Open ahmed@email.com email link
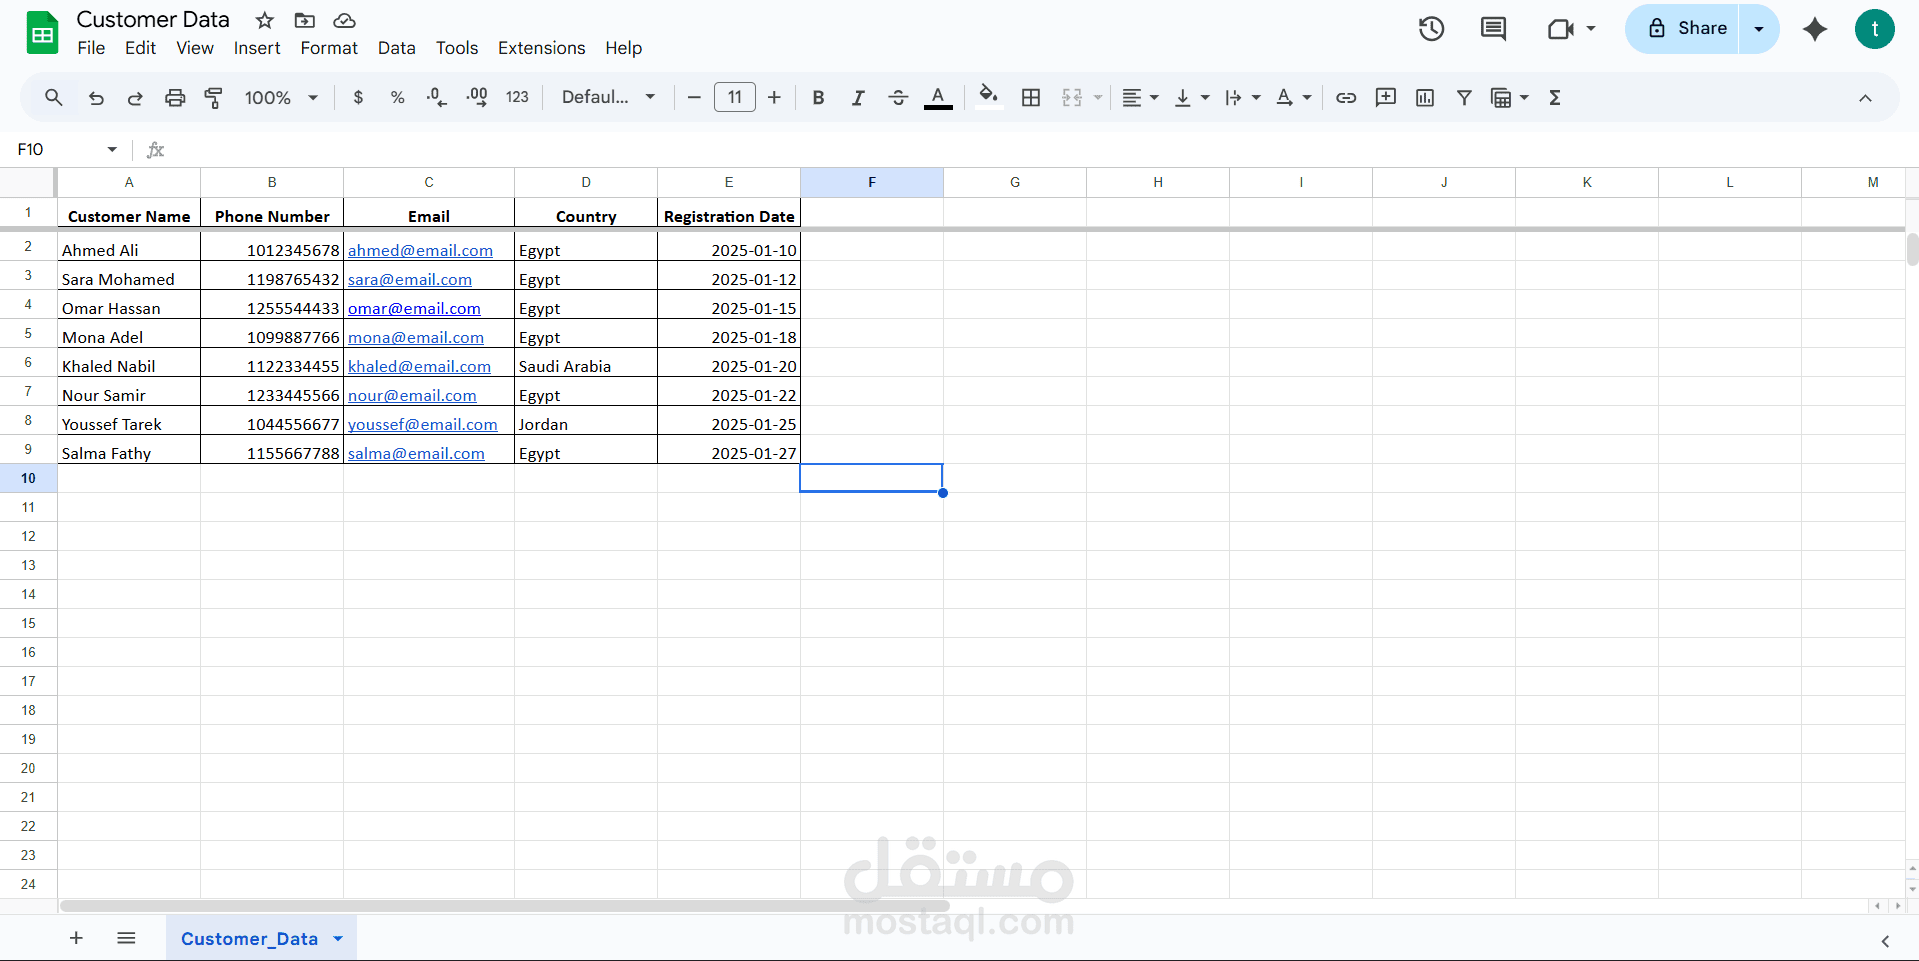The width and height of the screenshot is (1919, 961). point(420,250)
